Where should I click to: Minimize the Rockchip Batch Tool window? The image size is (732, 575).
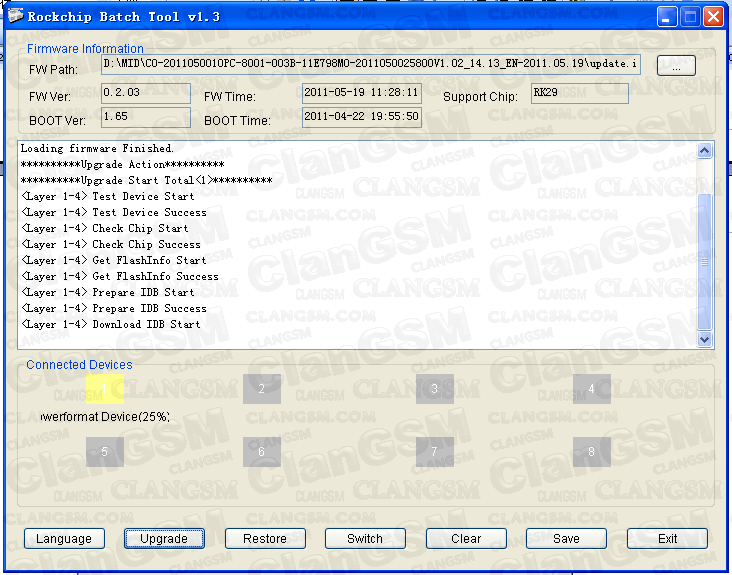[x=667, y=17]
